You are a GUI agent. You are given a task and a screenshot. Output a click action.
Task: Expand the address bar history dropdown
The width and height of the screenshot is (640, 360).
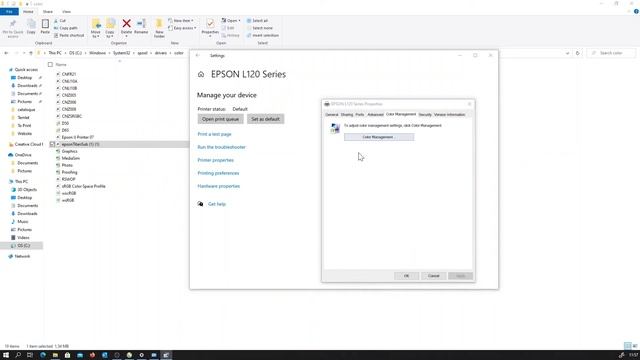[567, 53]
